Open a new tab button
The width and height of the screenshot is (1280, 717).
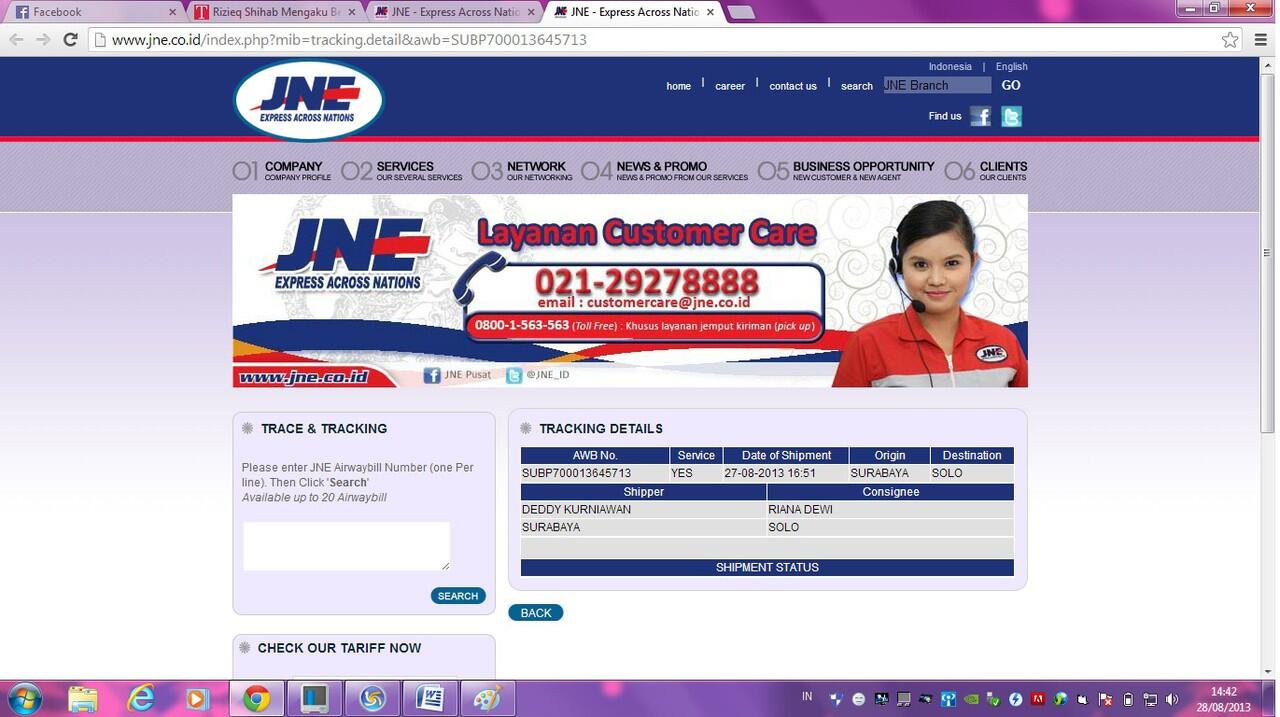coord(740,12)
